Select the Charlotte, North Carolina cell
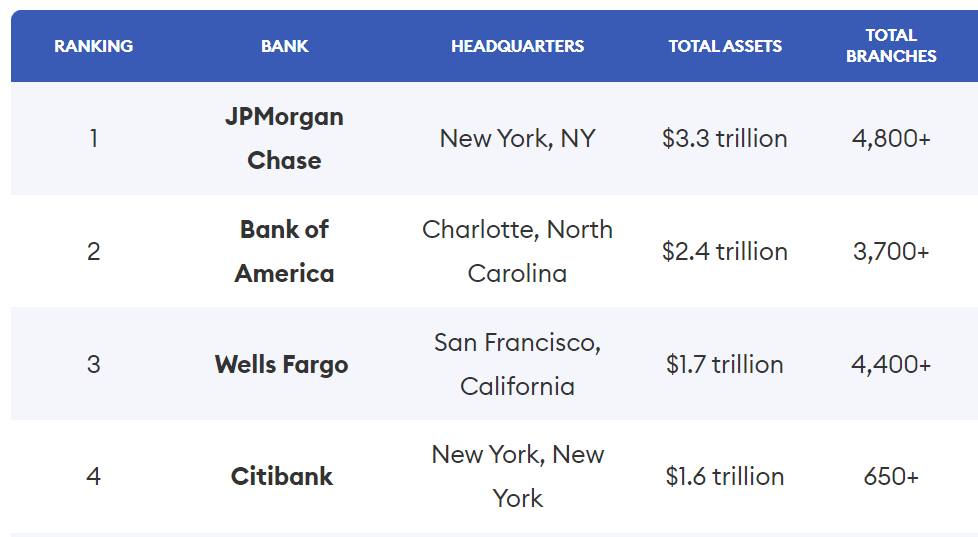The width and height of the screenshot is (978, 537). 517,251
